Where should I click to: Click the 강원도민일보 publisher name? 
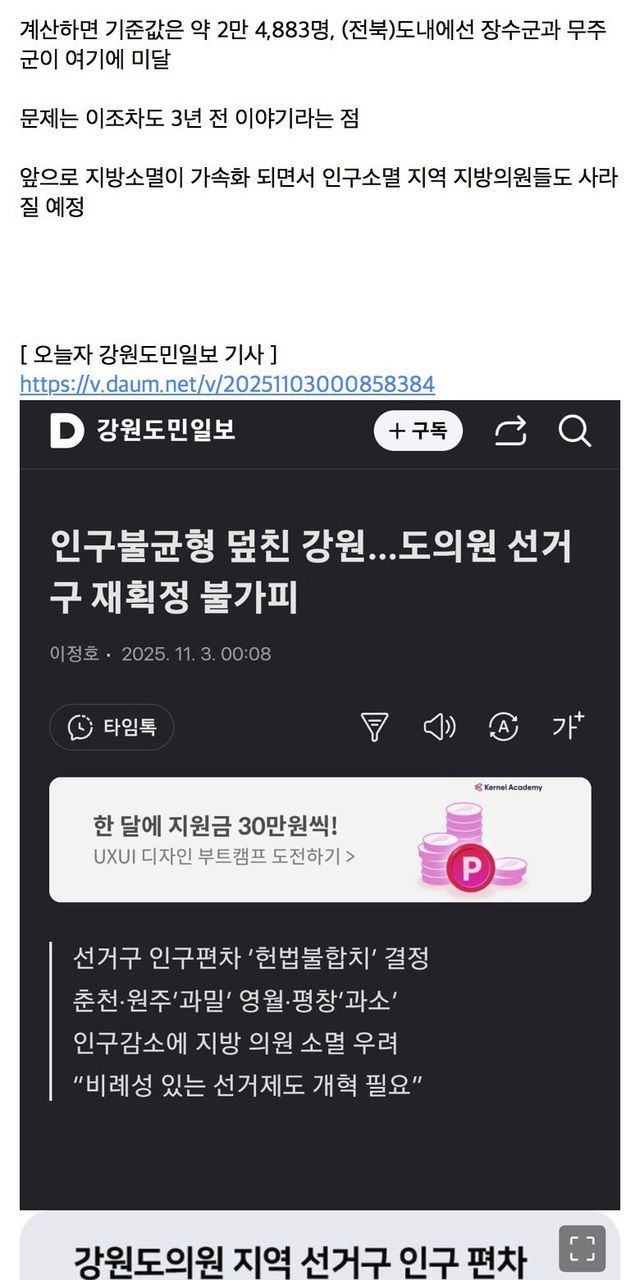point(166,431)
